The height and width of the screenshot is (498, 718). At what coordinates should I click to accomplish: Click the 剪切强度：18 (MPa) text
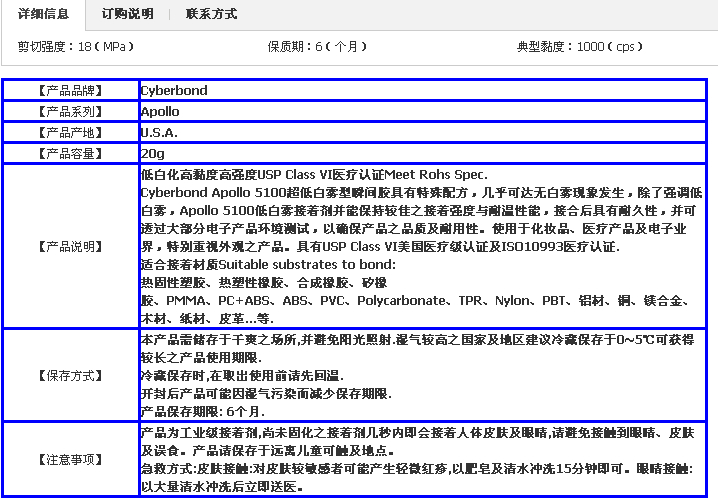(76, 47)
